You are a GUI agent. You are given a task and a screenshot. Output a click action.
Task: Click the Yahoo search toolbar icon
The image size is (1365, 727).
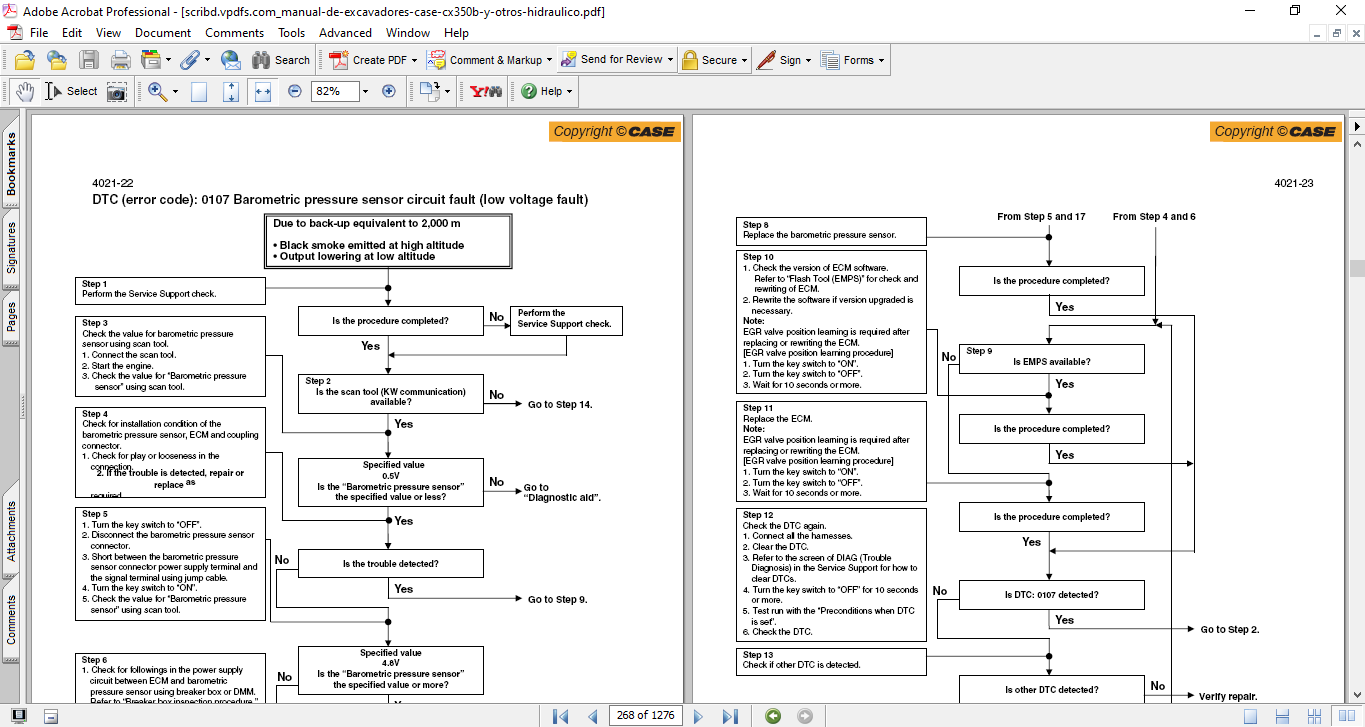click(486, 91)
